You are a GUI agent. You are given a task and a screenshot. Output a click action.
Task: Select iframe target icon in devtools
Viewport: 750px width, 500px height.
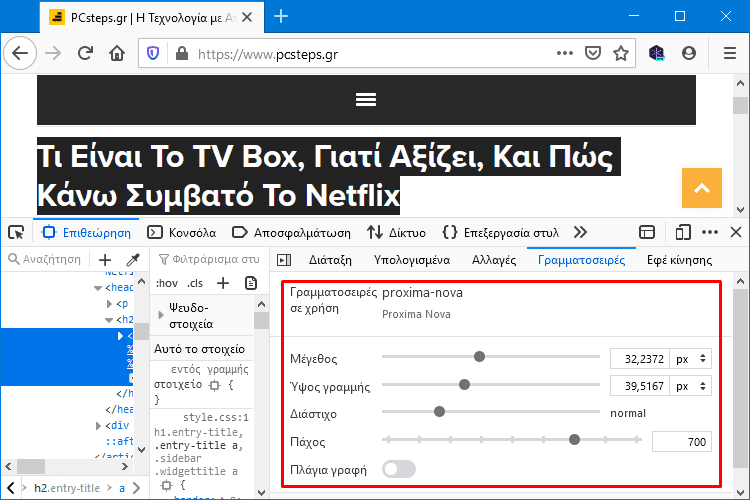pyautogui.click(x=647, y=233)
